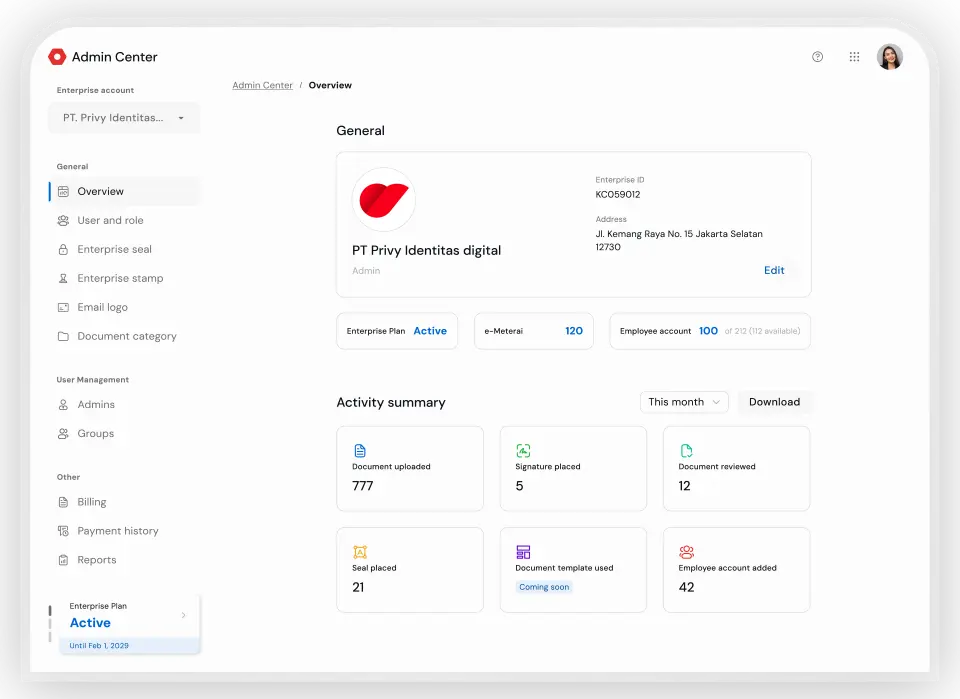Open the Document uploaded summary card
Image resolution: width=960 pixels, height=699 pixels.
click(410, 469)
